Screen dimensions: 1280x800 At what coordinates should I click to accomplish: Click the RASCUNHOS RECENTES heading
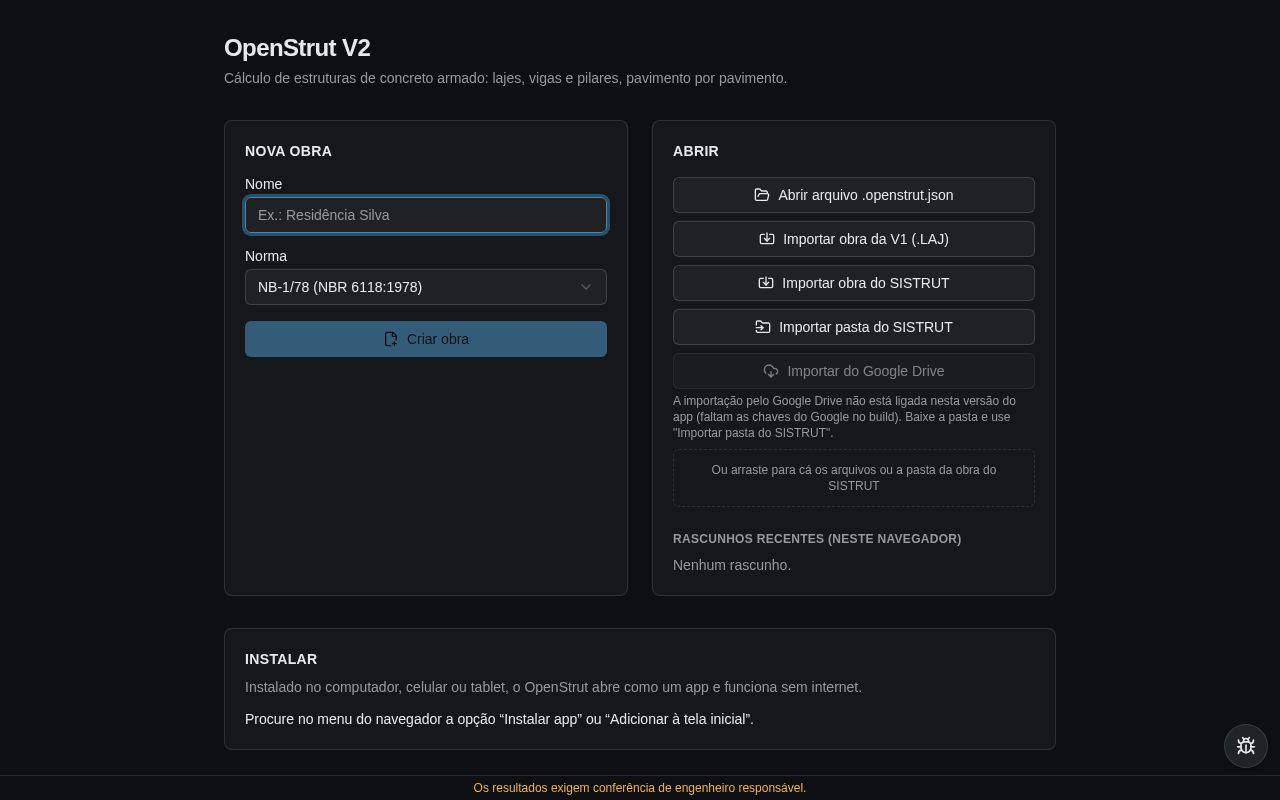coord(817,539)
